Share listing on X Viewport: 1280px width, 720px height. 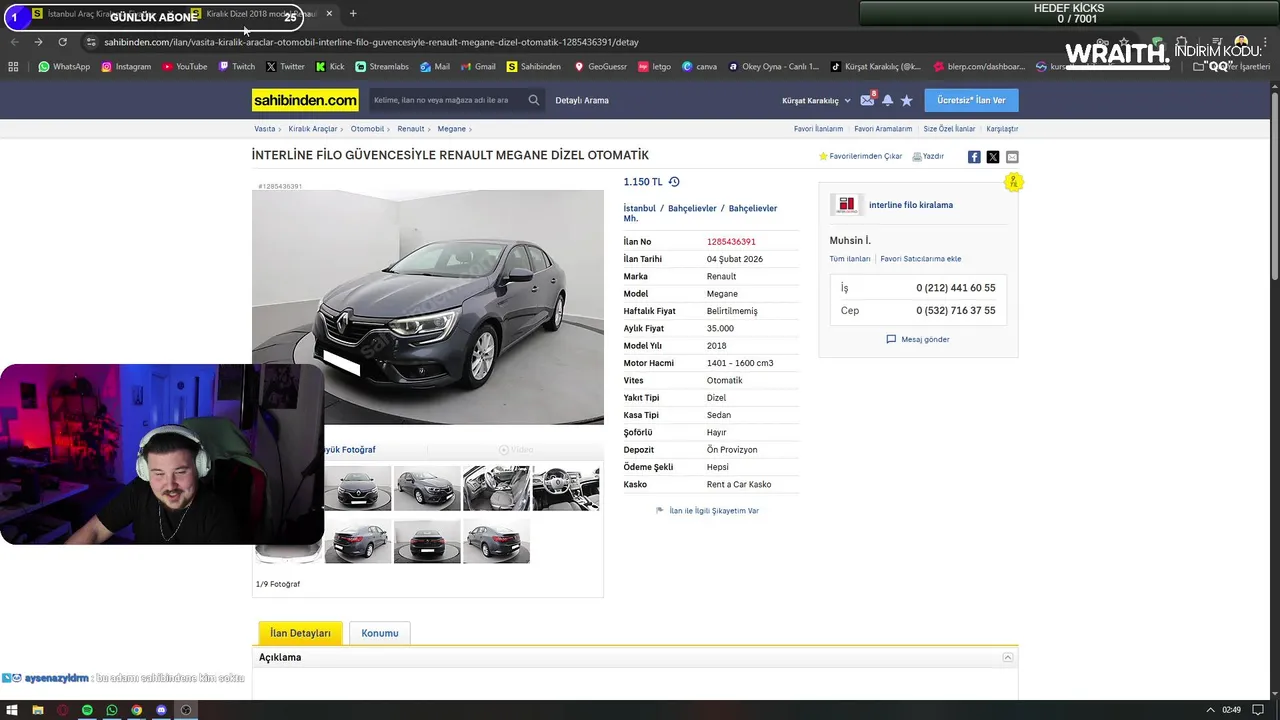(993, 157)
